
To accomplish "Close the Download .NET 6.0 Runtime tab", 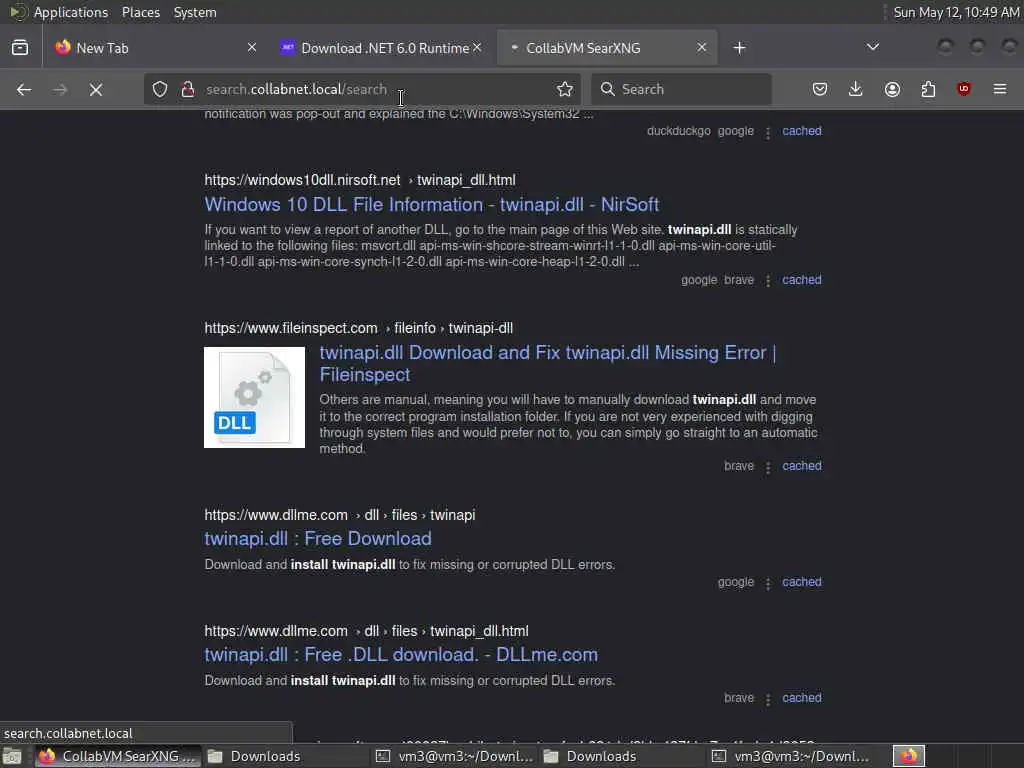I will (477, 48).
